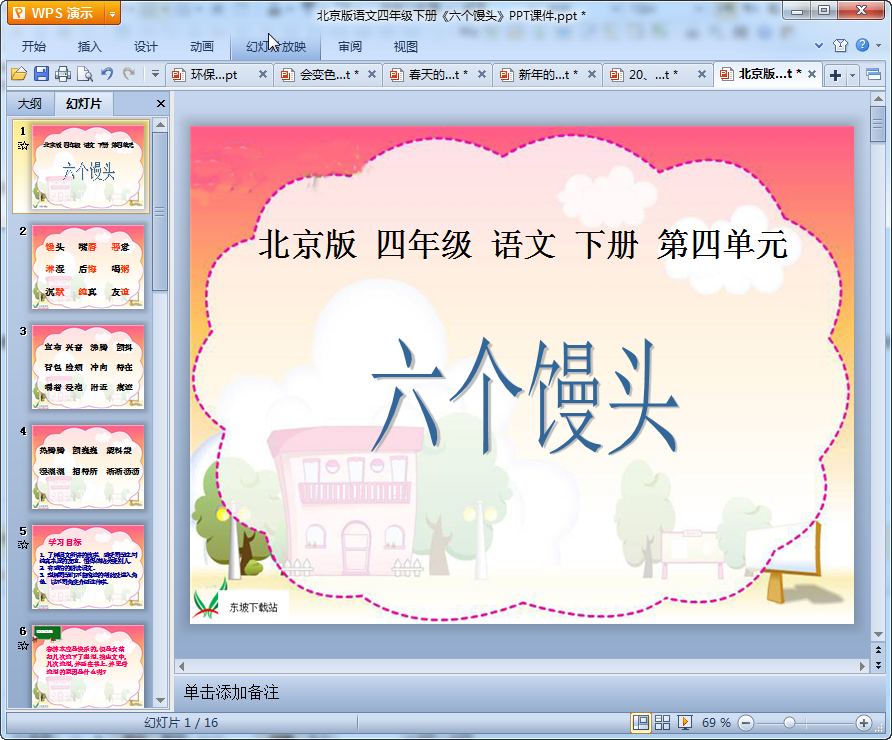Switch to Normal view icon in status bar
Screen dimensions: 892x740
(x=641, y=723)
